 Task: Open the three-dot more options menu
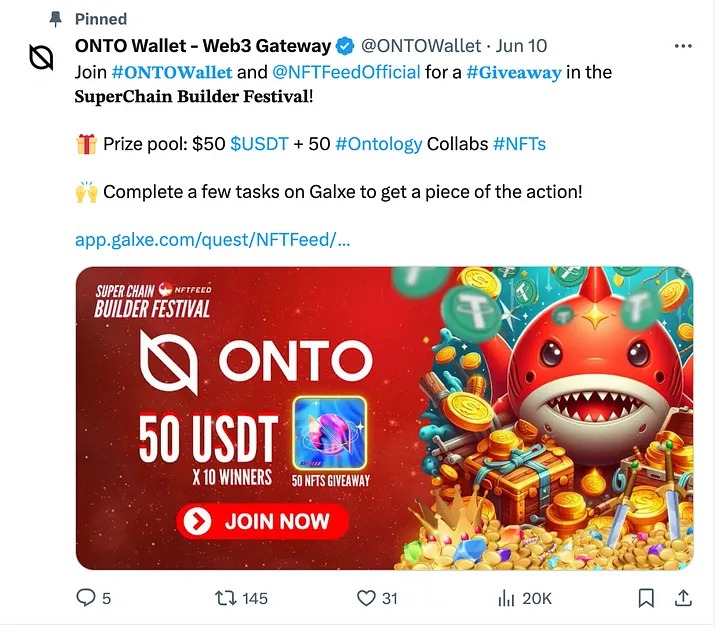[683, 46]
